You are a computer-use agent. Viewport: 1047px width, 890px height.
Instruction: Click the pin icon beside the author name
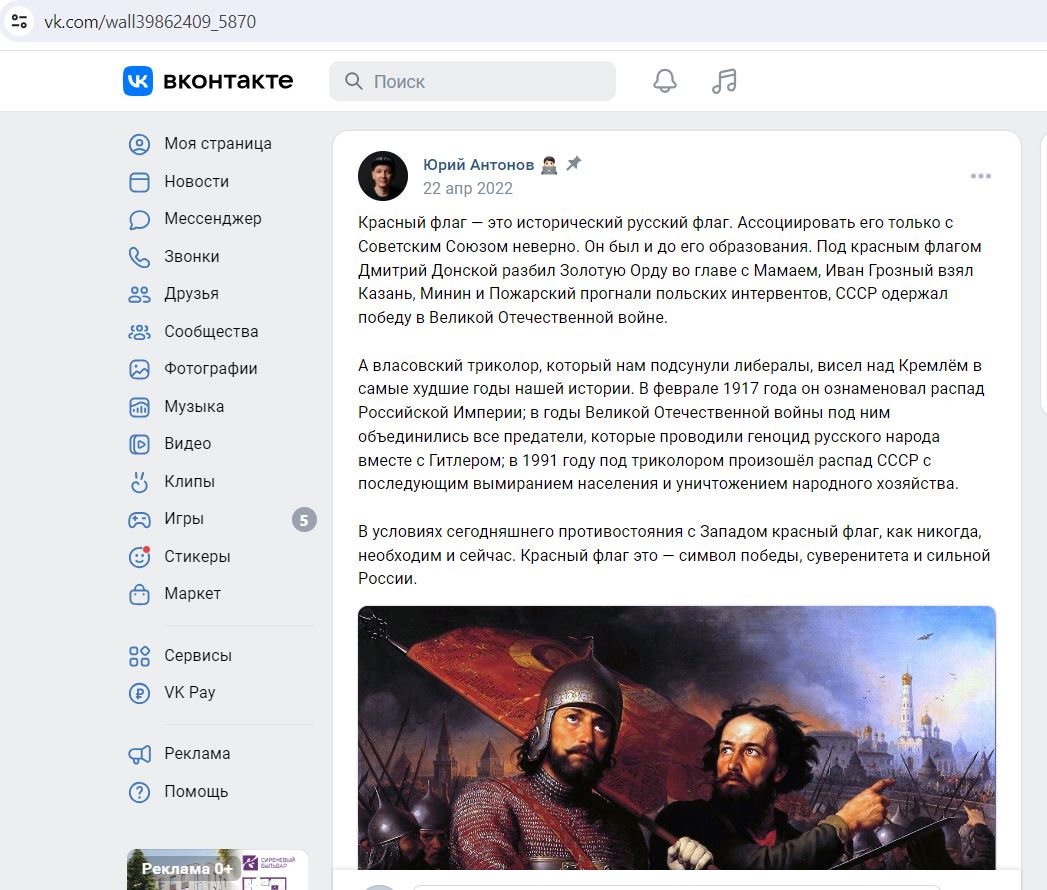[574, 164]
